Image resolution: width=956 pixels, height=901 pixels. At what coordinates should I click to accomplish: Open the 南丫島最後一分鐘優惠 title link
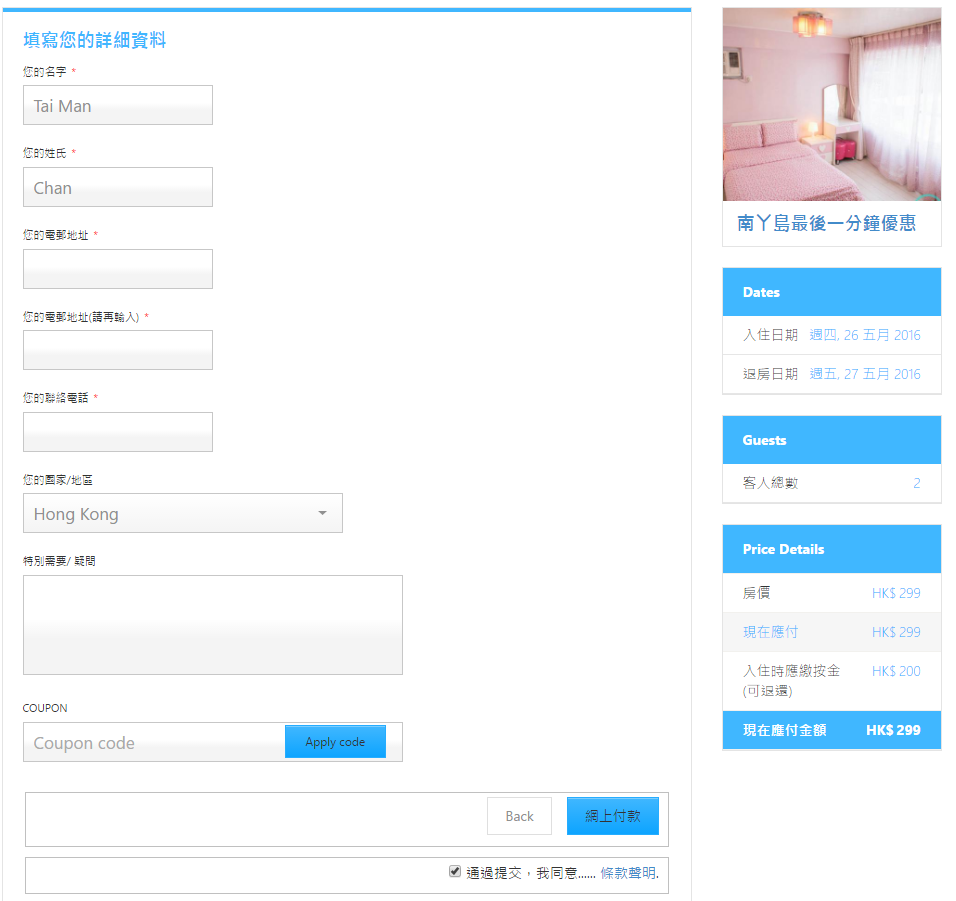click(x=826, y=224)
